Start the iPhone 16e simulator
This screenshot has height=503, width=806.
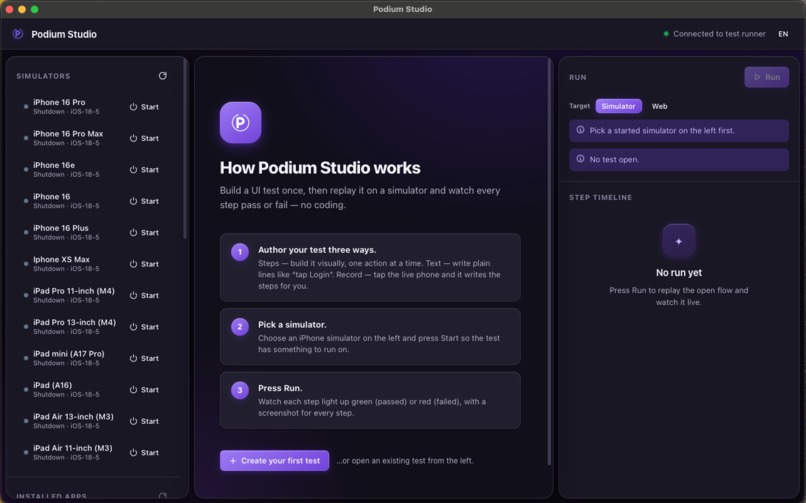point(144,170)
